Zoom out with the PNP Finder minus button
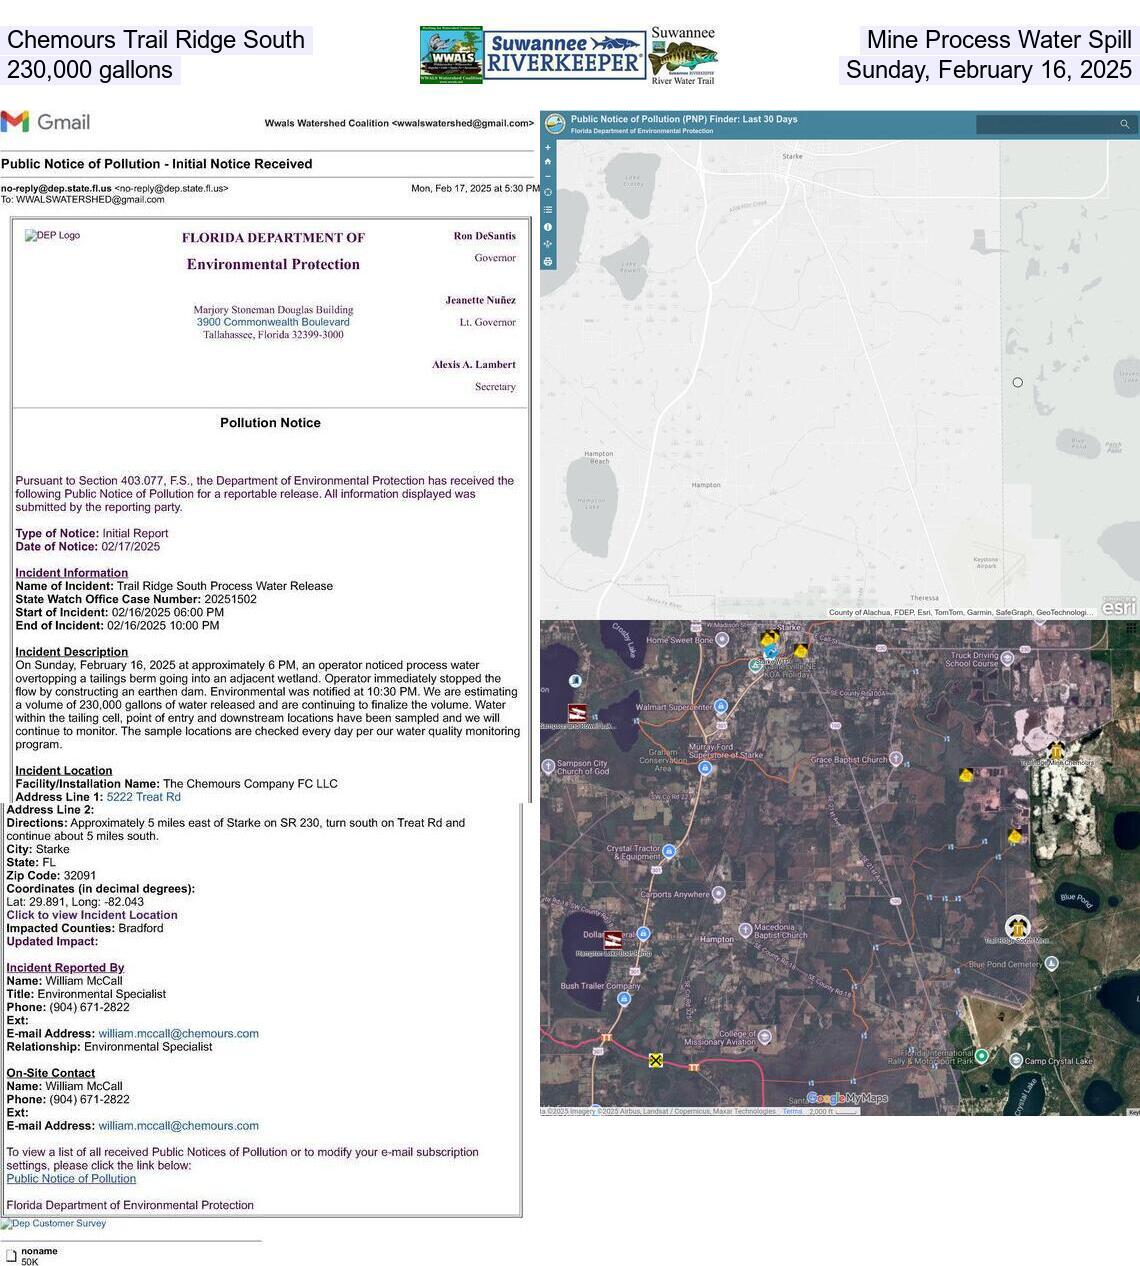Image resolution: width=1140 pixels, height=1266 pixels. pos(547,176)
